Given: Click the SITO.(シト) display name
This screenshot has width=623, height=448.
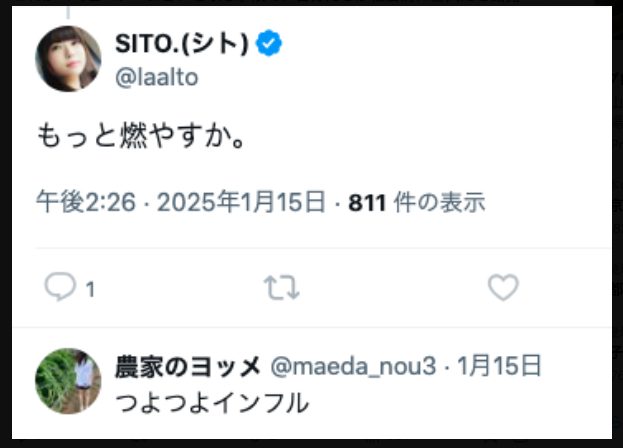Looking at the screenshot, I should coord(182,43).
